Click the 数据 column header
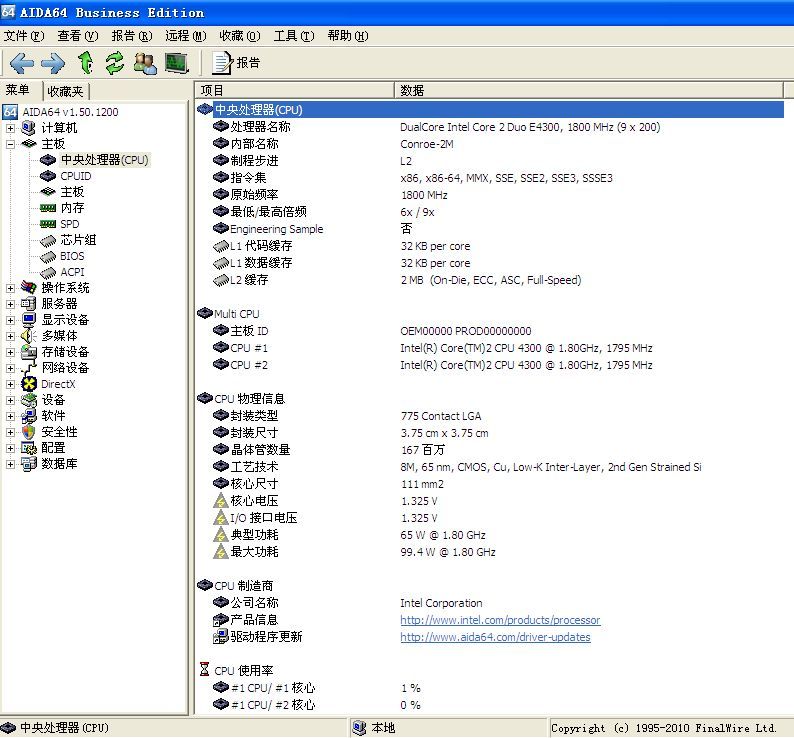Image resolution: width=794 pixels, height=738 pixels. coord(589,91)
